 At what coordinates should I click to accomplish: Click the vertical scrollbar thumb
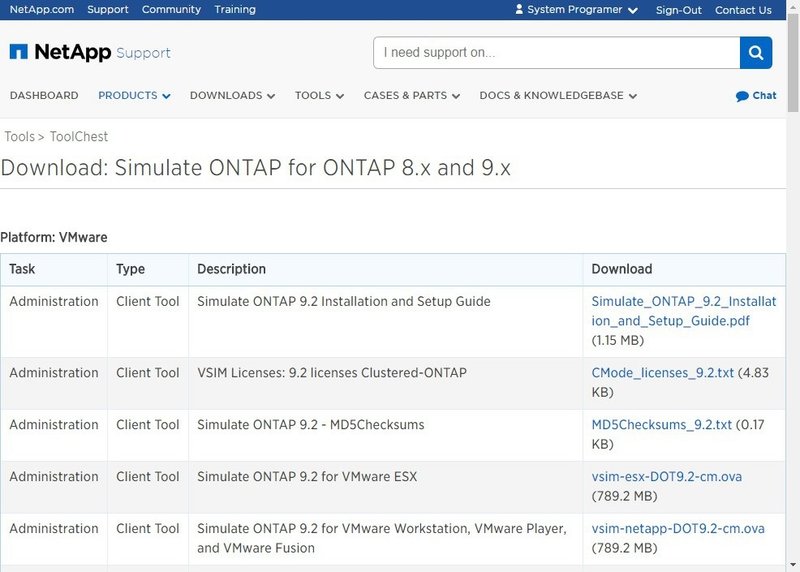[793, 62]
